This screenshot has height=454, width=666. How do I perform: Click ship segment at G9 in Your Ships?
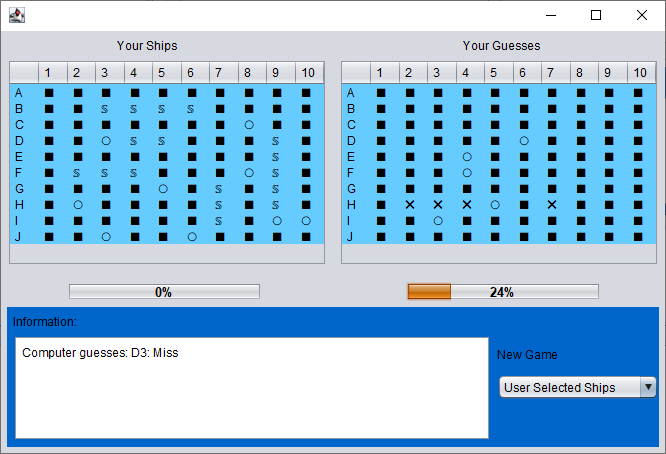(276, 188)
